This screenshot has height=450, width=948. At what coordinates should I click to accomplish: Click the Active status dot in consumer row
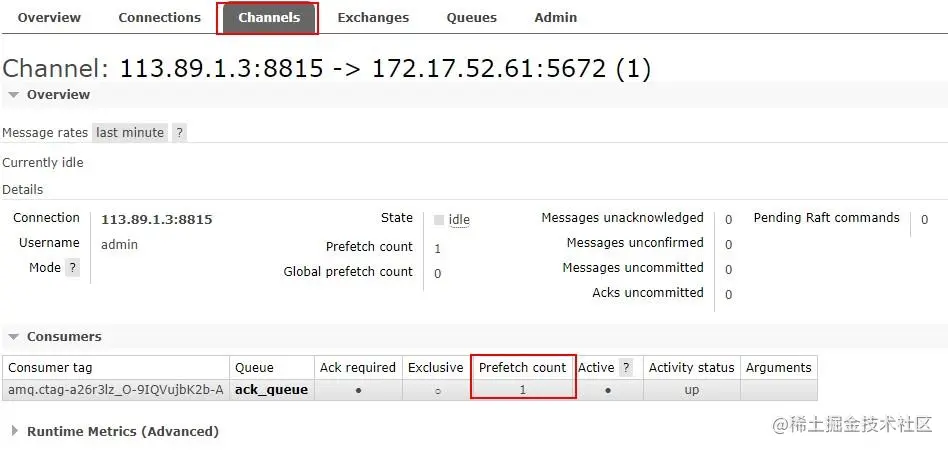coord(608,391)
